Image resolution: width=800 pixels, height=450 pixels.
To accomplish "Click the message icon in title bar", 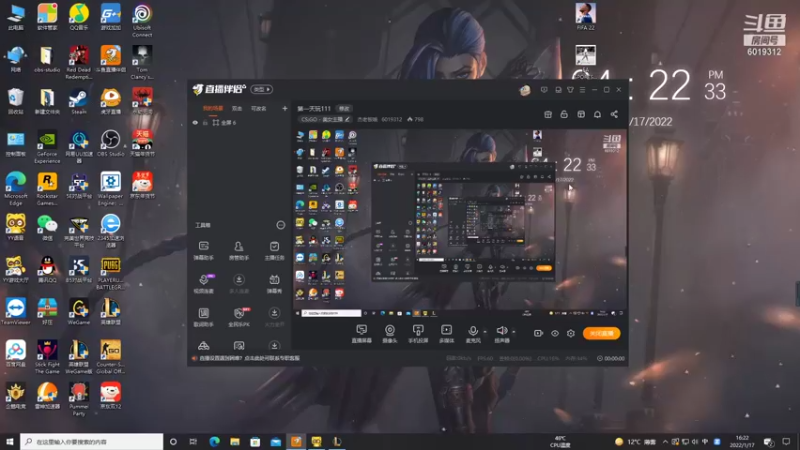I will (544, 90).
